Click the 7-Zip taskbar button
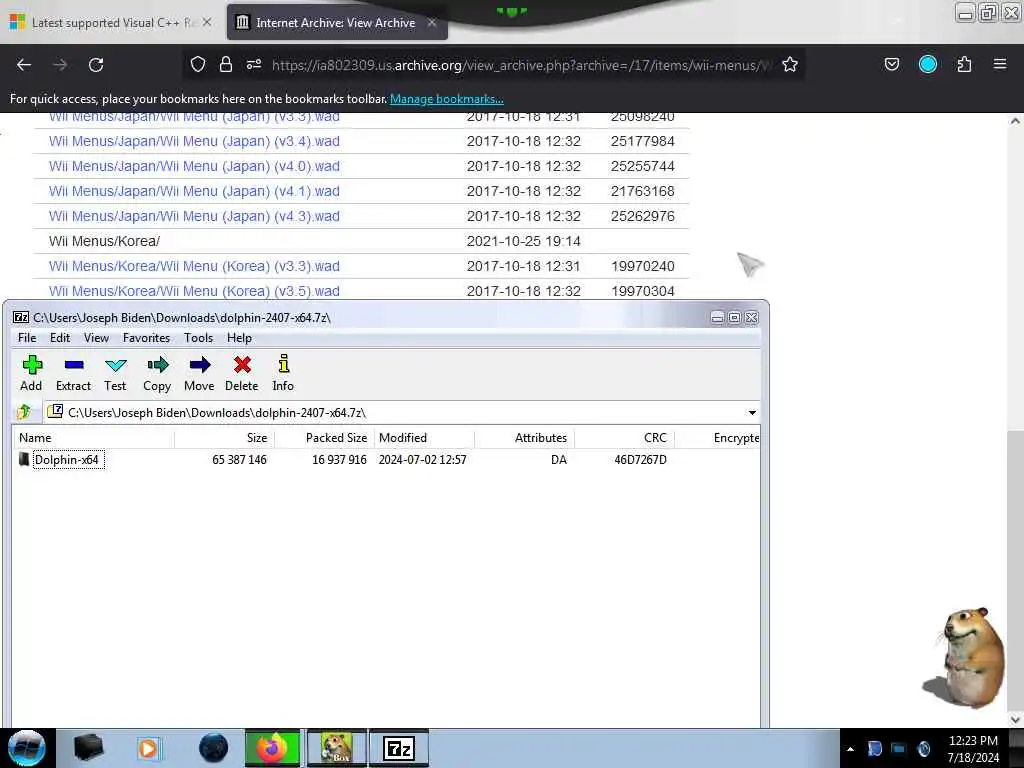This screenshot has height=768, width=1024. point(399,748)
